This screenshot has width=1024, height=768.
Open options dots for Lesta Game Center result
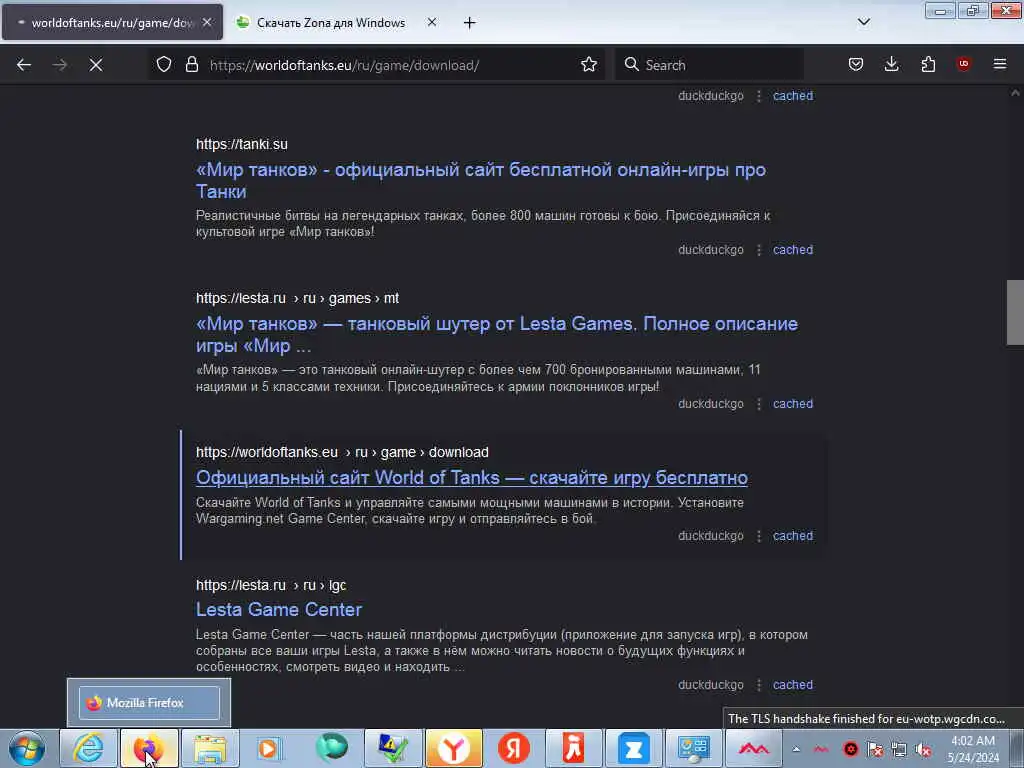759,685
